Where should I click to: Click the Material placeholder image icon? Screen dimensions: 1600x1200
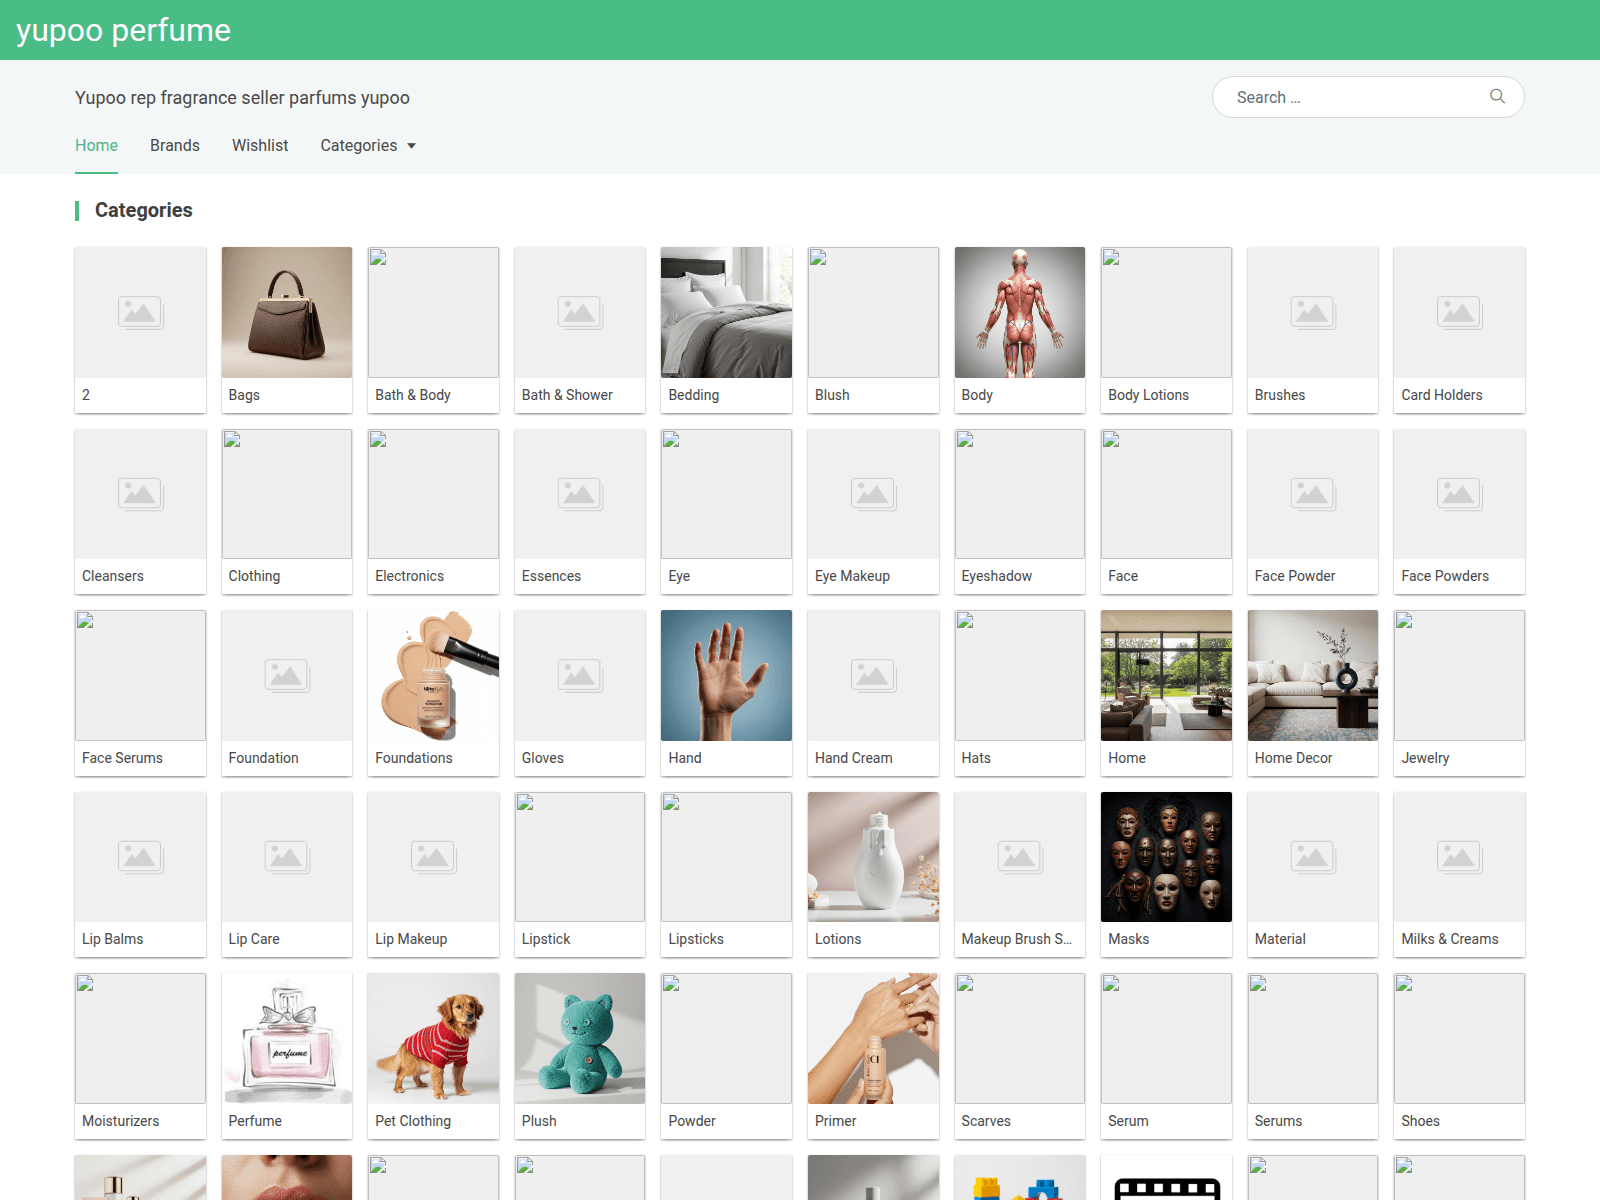tap(1313, 857)
